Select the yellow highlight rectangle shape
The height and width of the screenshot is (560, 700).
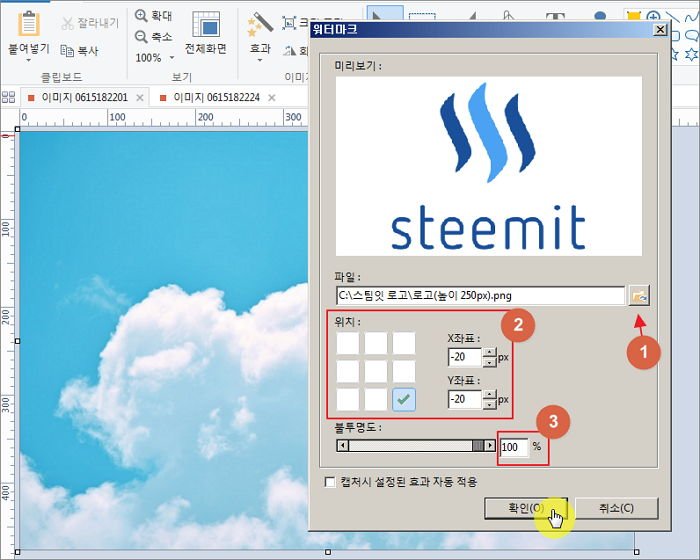pyautogui.click(x=633, y=16)
